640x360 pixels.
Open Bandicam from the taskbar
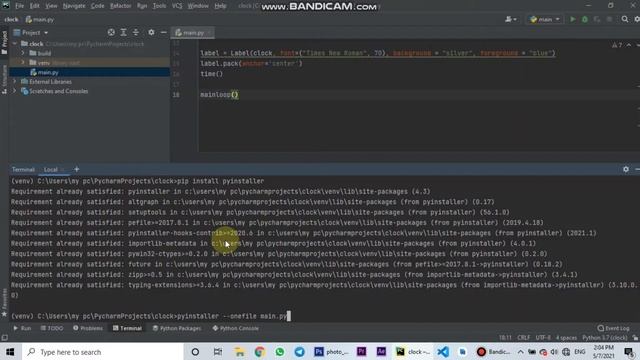(494, 352)
